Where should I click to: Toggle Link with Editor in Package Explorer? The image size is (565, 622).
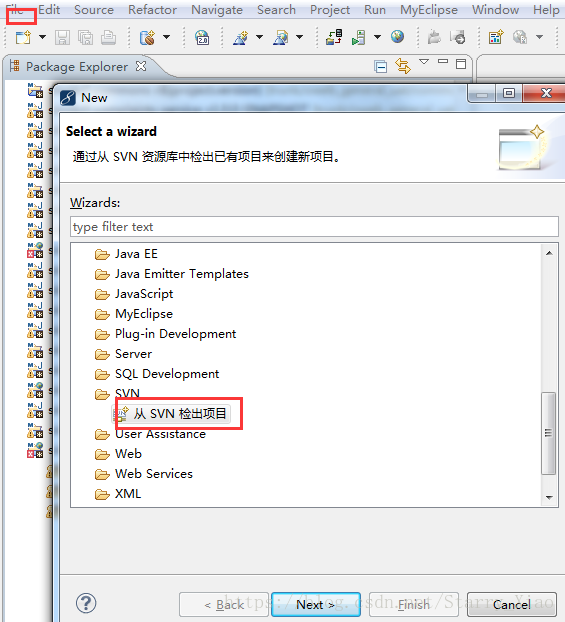pos(403,66)
